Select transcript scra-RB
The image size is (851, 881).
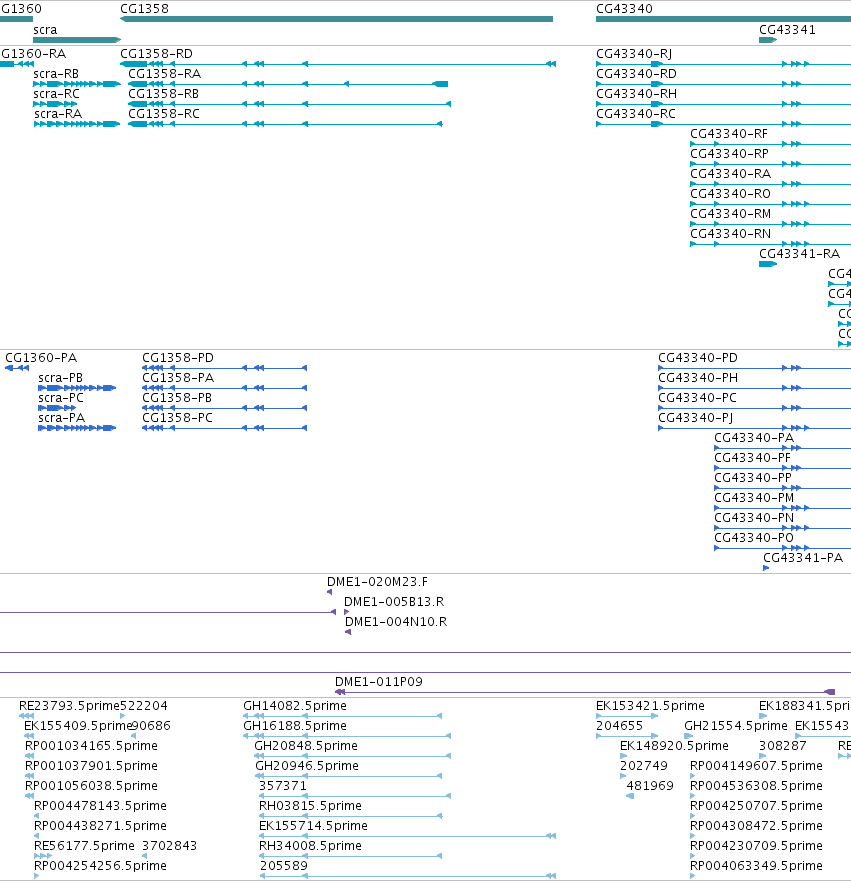[x=56, y=74]
